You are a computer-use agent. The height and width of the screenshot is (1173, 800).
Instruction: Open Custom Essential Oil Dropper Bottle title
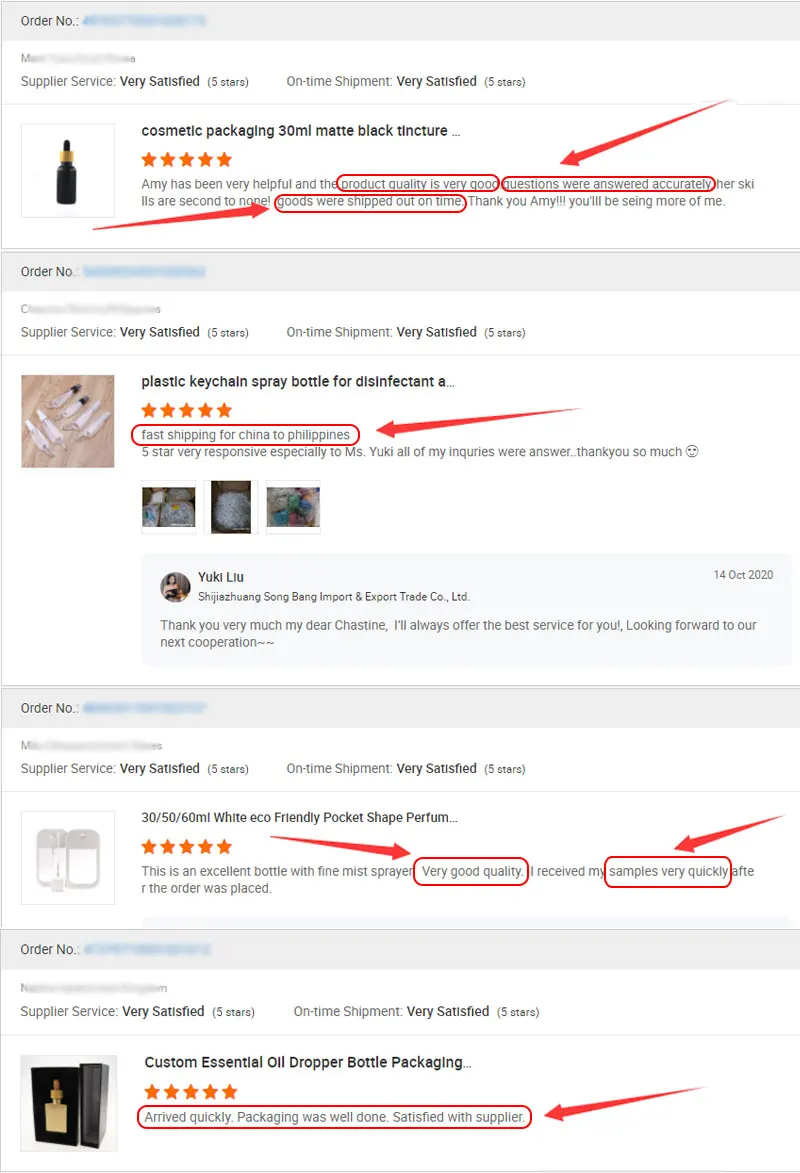coord(308,1062)
